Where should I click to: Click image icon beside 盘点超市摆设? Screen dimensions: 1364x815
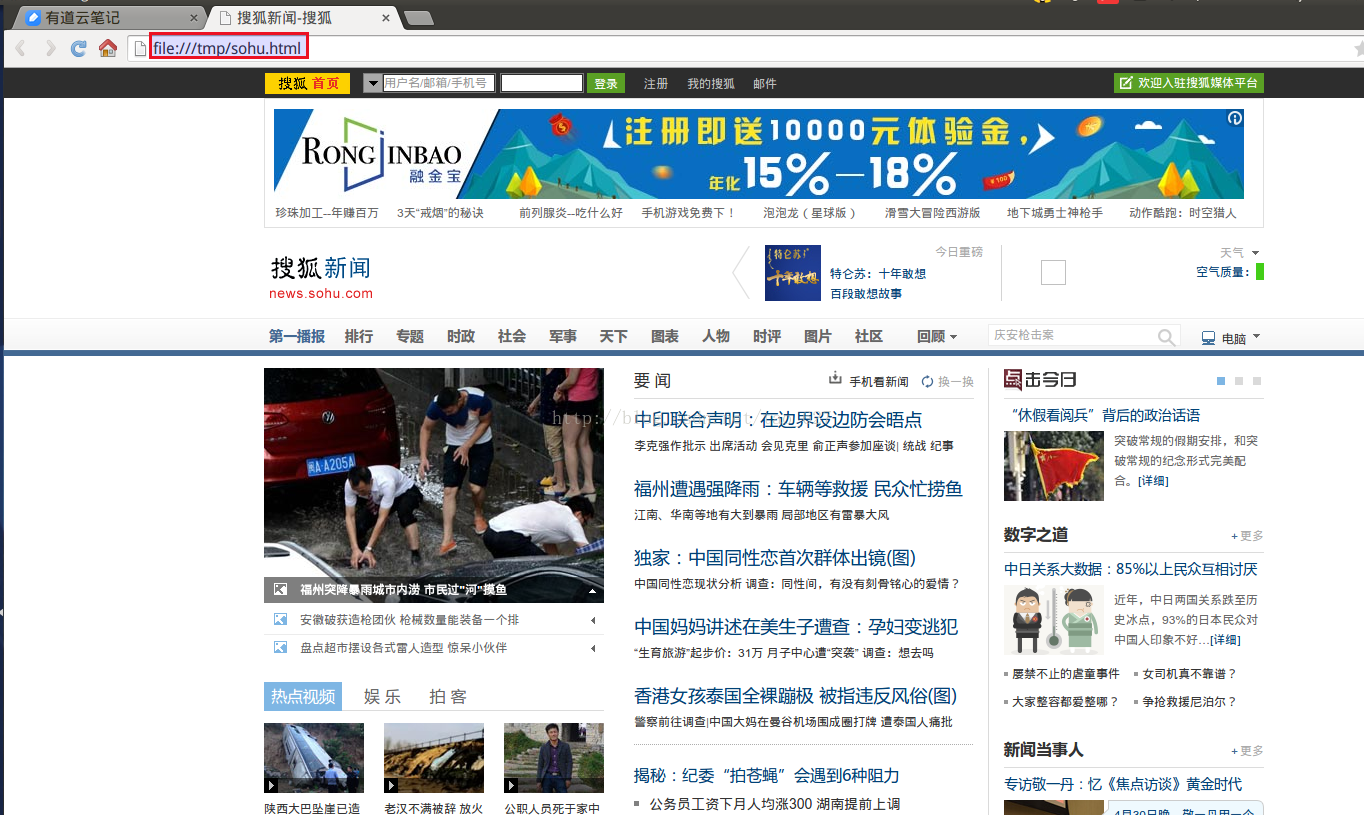click(280, 647)
